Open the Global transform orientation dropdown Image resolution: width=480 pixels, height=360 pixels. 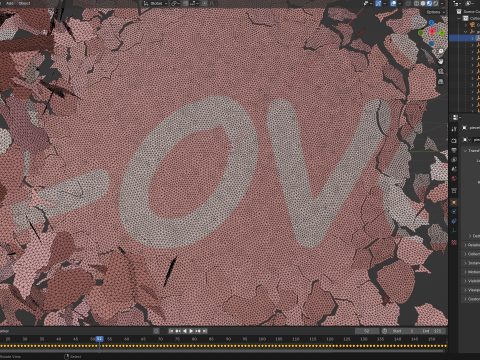[x=155, y=3]
